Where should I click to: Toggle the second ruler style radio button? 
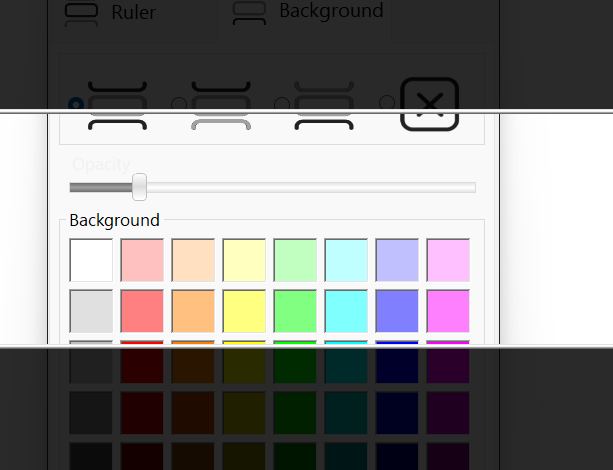(x=179, y=104)
